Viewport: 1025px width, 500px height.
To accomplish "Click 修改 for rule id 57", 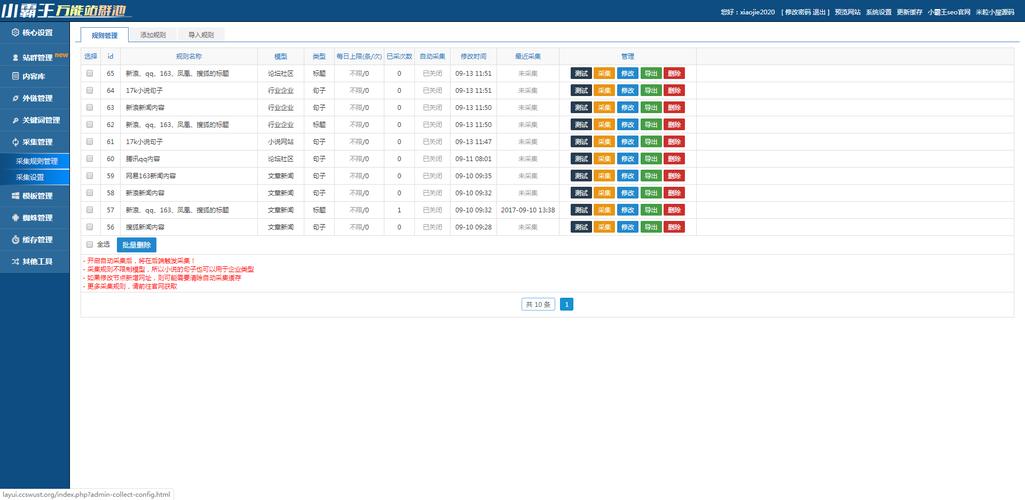I will [628, 209].
